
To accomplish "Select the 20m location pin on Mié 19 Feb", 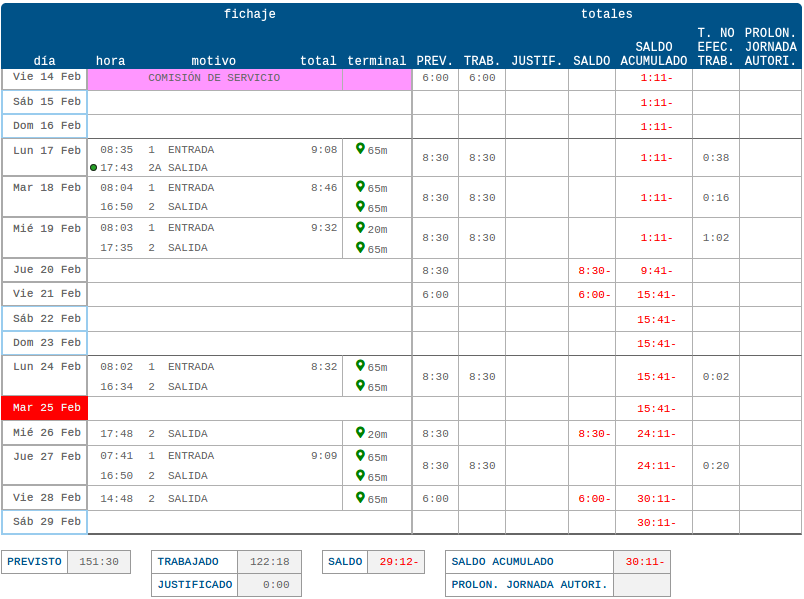I will [x=360, y=228].
